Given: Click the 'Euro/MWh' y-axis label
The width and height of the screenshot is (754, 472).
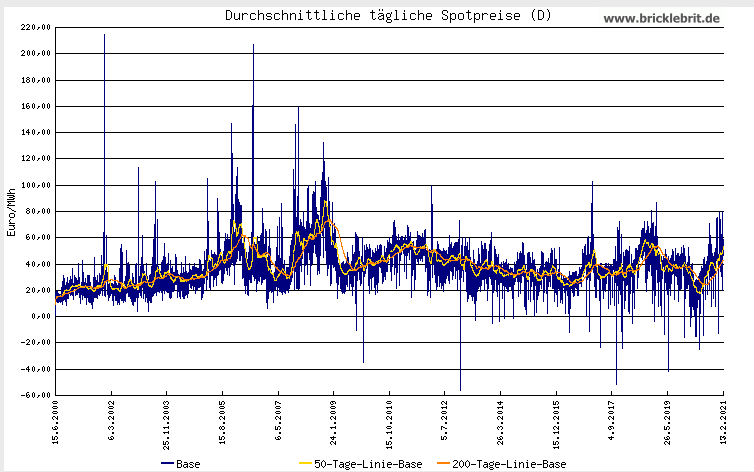Looking at the screenshot, I should (11, 211).
